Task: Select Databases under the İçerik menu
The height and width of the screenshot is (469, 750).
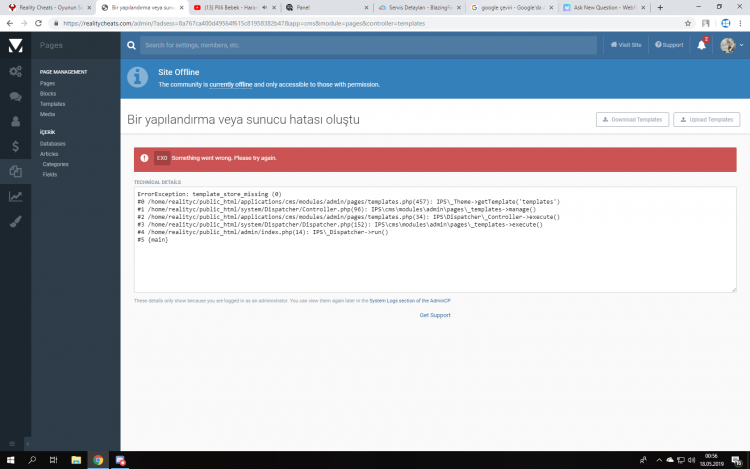Action: (x=52, y=143)
